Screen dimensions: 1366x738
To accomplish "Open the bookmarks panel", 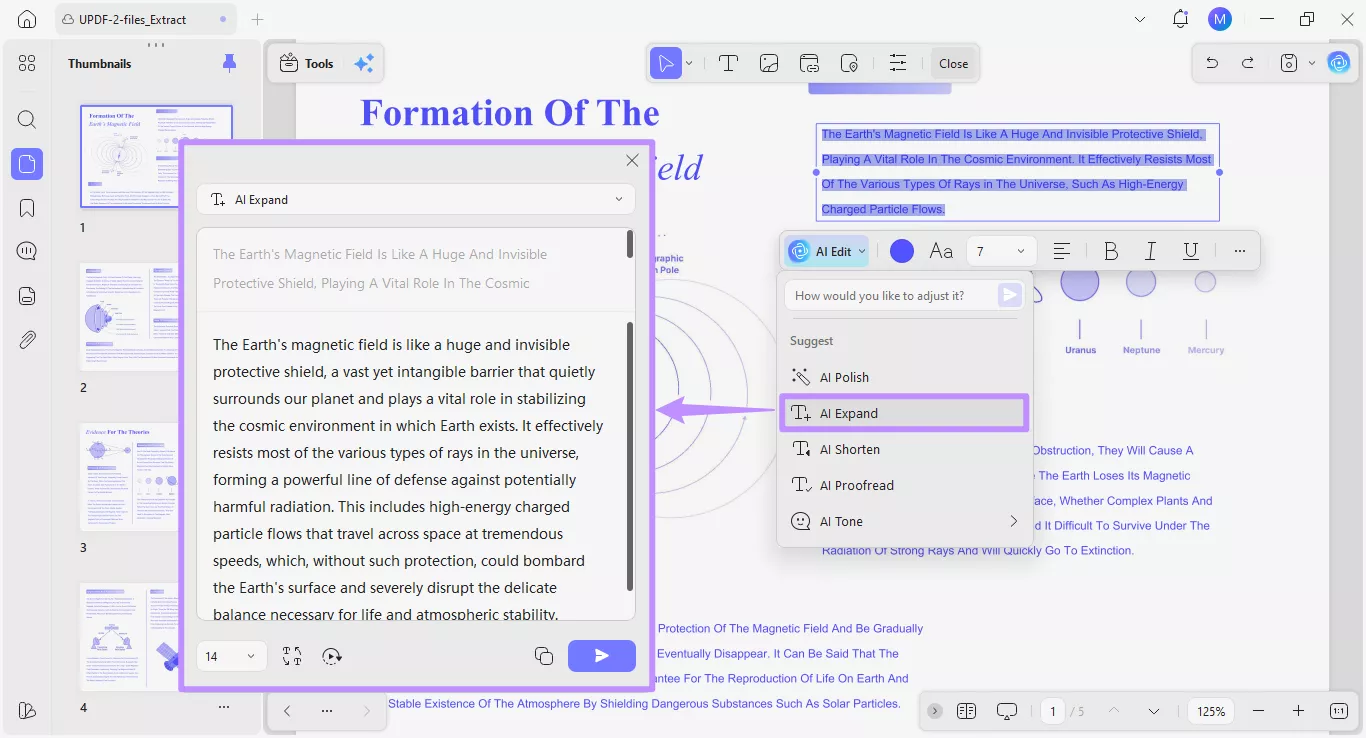I will (x=27, y=208).
